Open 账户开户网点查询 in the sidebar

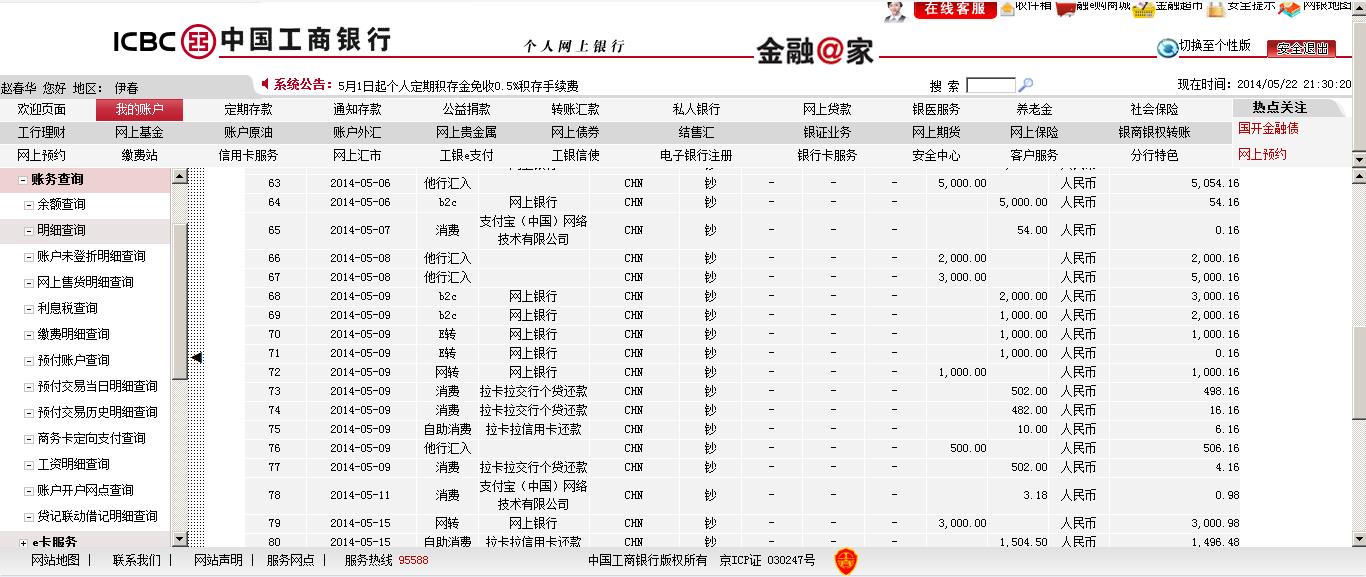point(85,490)
